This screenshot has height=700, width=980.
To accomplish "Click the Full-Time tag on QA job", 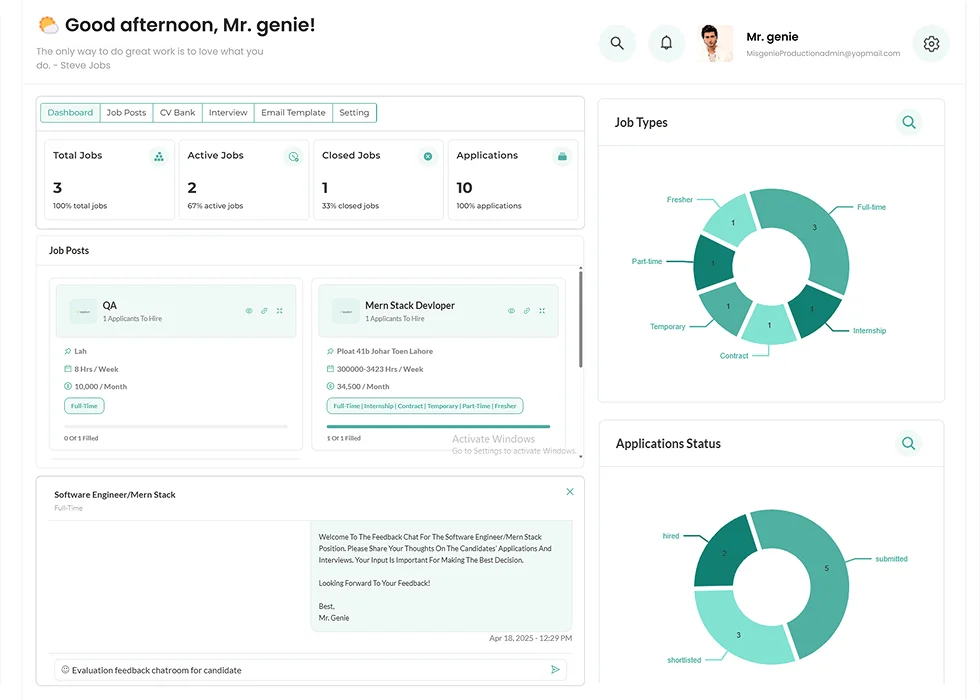I will [x=84, y=406].
